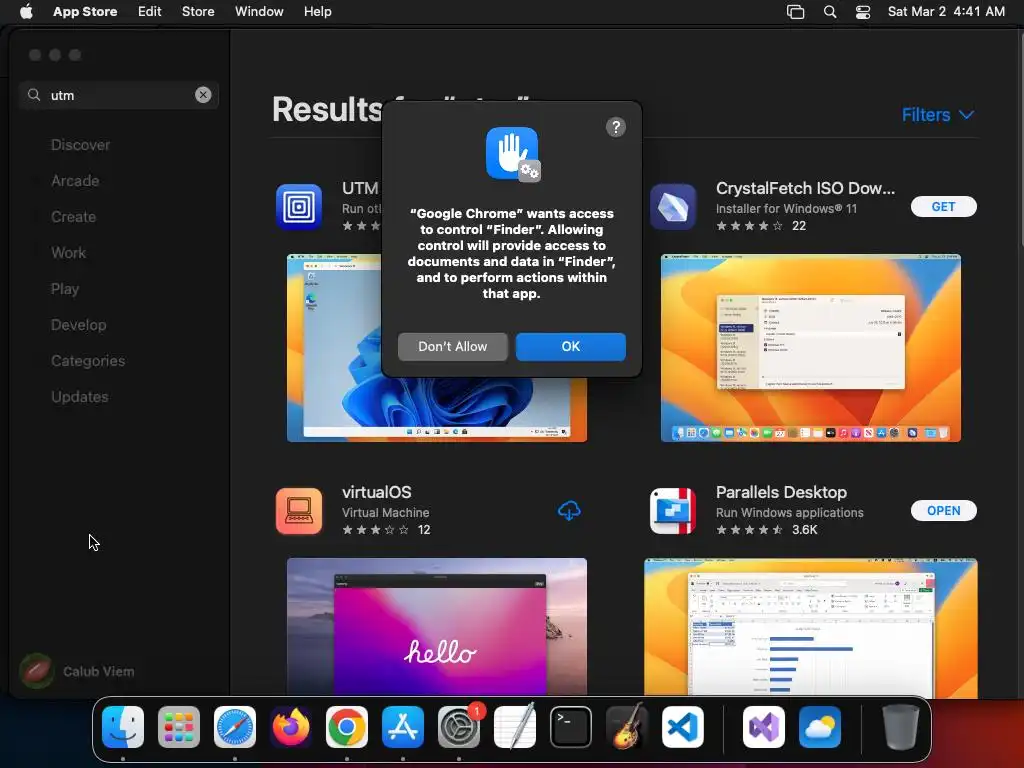The image size is (1024, 768).
Task: Open the Develop sidebar section
Action: [x=78, y=325]
